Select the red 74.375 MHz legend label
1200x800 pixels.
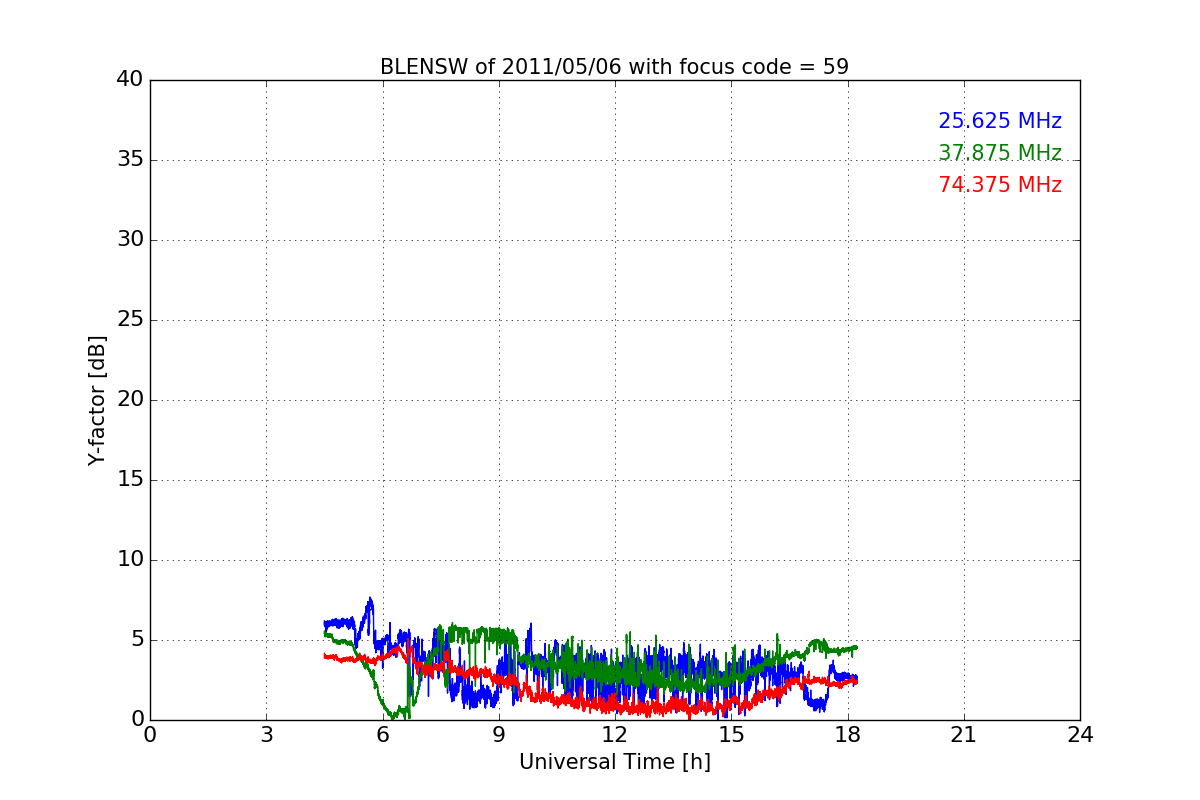[1000, 185]
